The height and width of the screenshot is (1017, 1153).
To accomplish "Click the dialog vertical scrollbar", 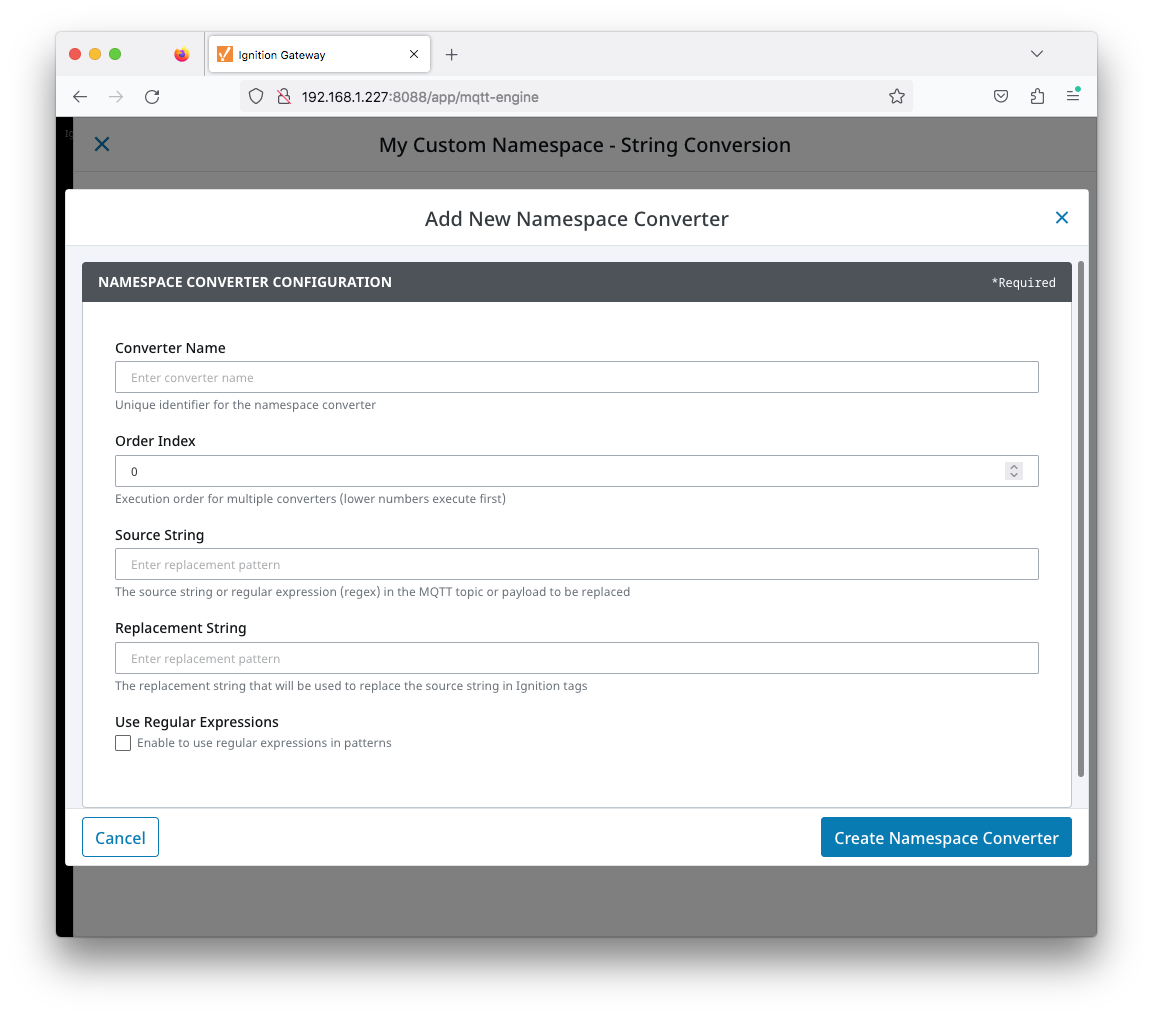I will click(1080, 518).
